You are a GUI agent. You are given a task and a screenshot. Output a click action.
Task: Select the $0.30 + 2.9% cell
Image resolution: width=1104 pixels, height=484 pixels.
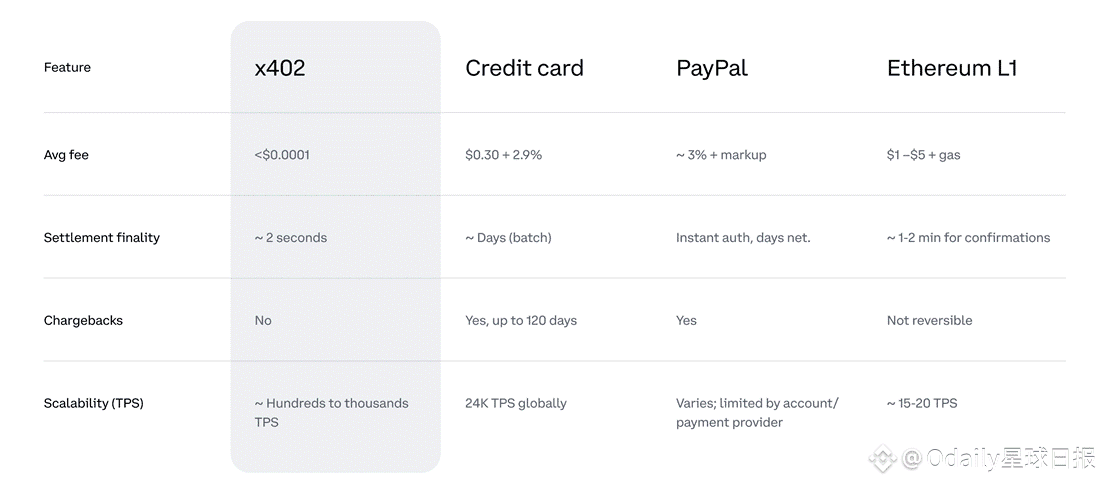click(503, 155)
